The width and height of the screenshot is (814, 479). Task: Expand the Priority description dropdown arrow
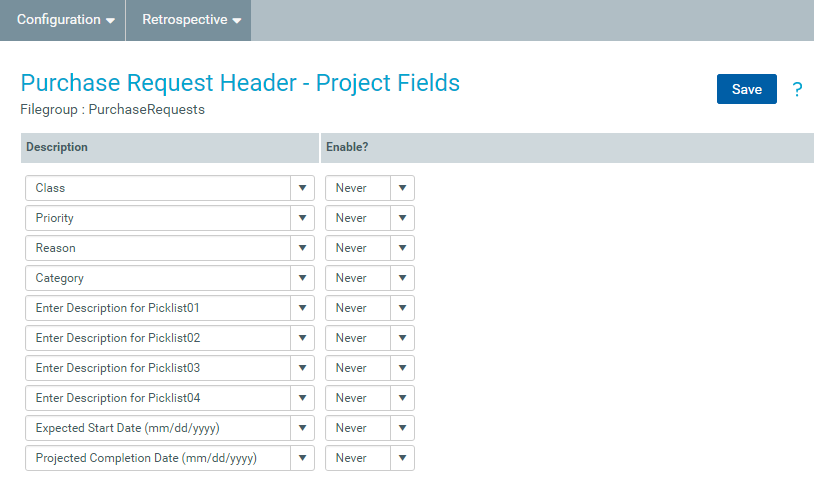coord(302,218)
